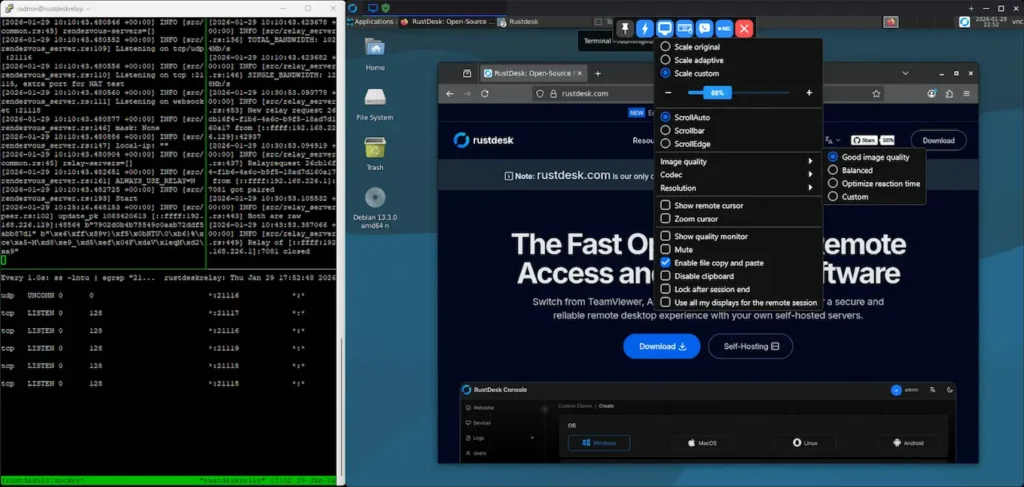Screen dimensions: 1024x487
Task: Expand the Resolution submenu
Action: [x=738, y=187]
